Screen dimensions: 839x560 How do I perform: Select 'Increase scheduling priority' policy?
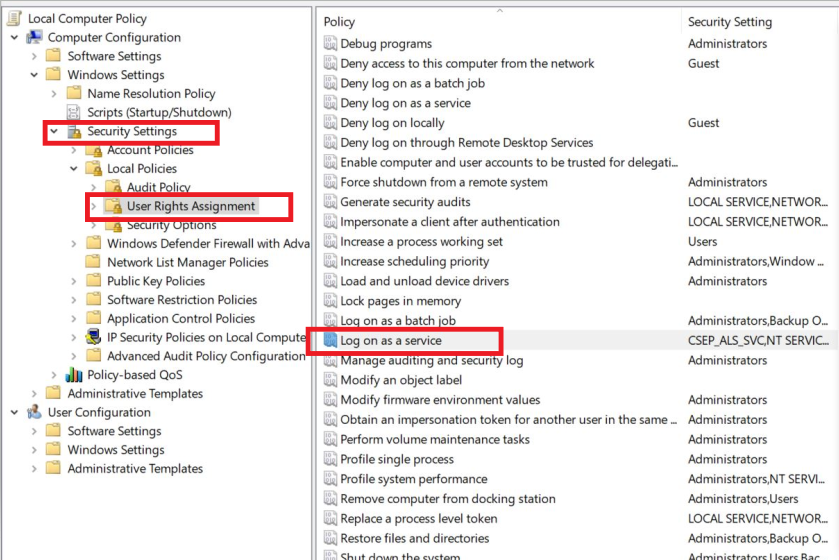point(415,261)
